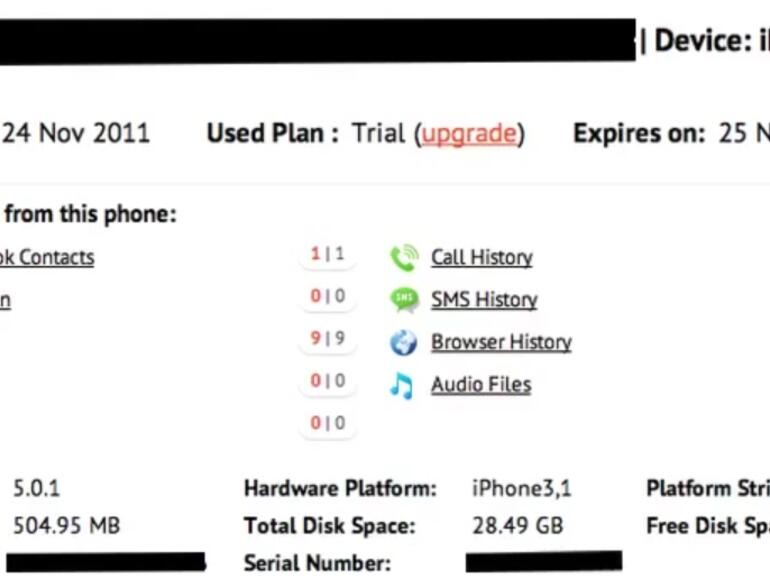Open the SMS History link
770x578 pixels.
(x=484, y=300)
